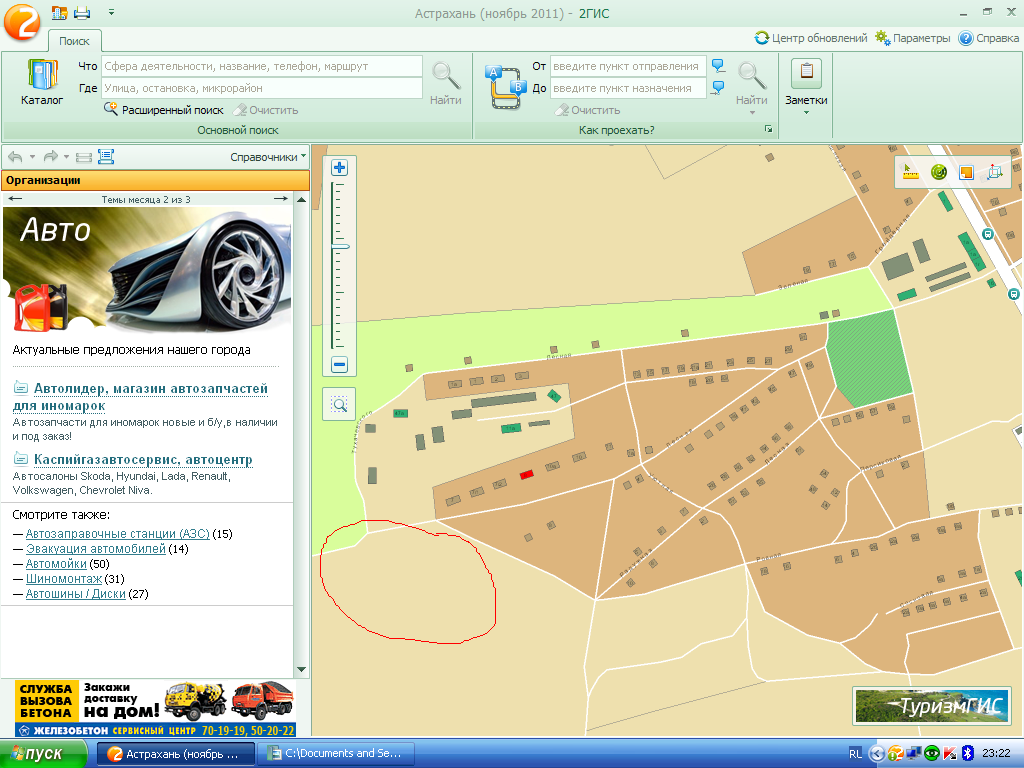Viewport: 1024px width, 768px height.
Task: Open the Справочники dropdown
Action: [x=268, y=157]
